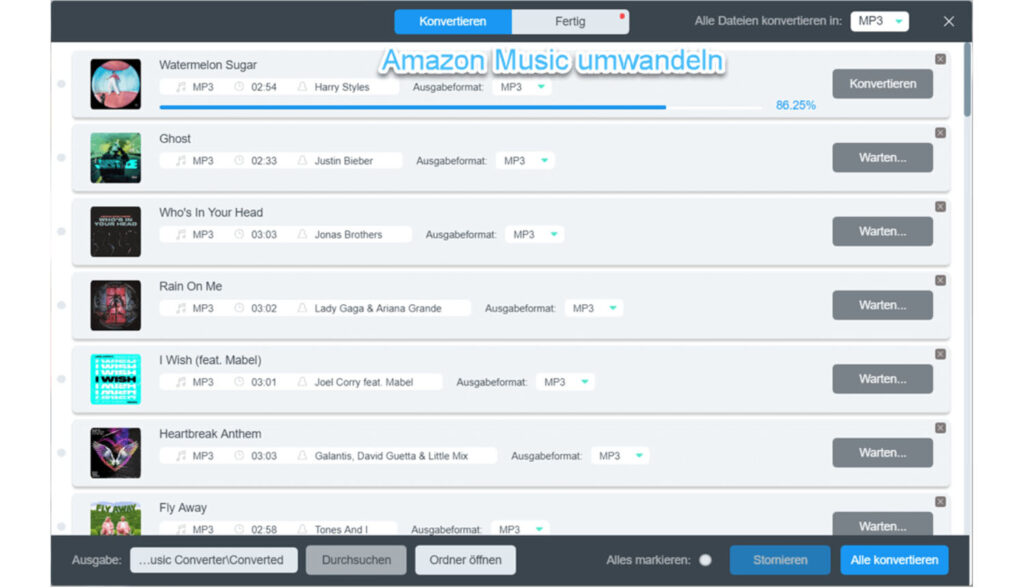Click Stornieren to cancel conversion
Screen dimensions: 1024x588
click(780, 561)
